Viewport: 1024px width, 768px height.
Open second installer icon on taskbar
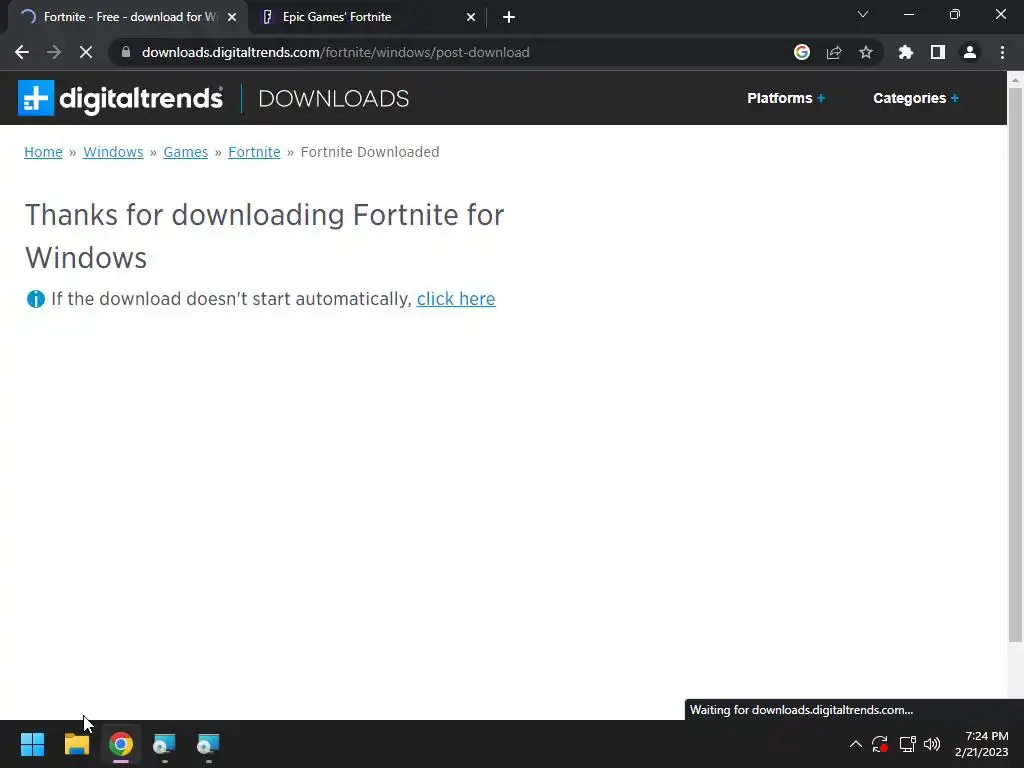(208, 744)
